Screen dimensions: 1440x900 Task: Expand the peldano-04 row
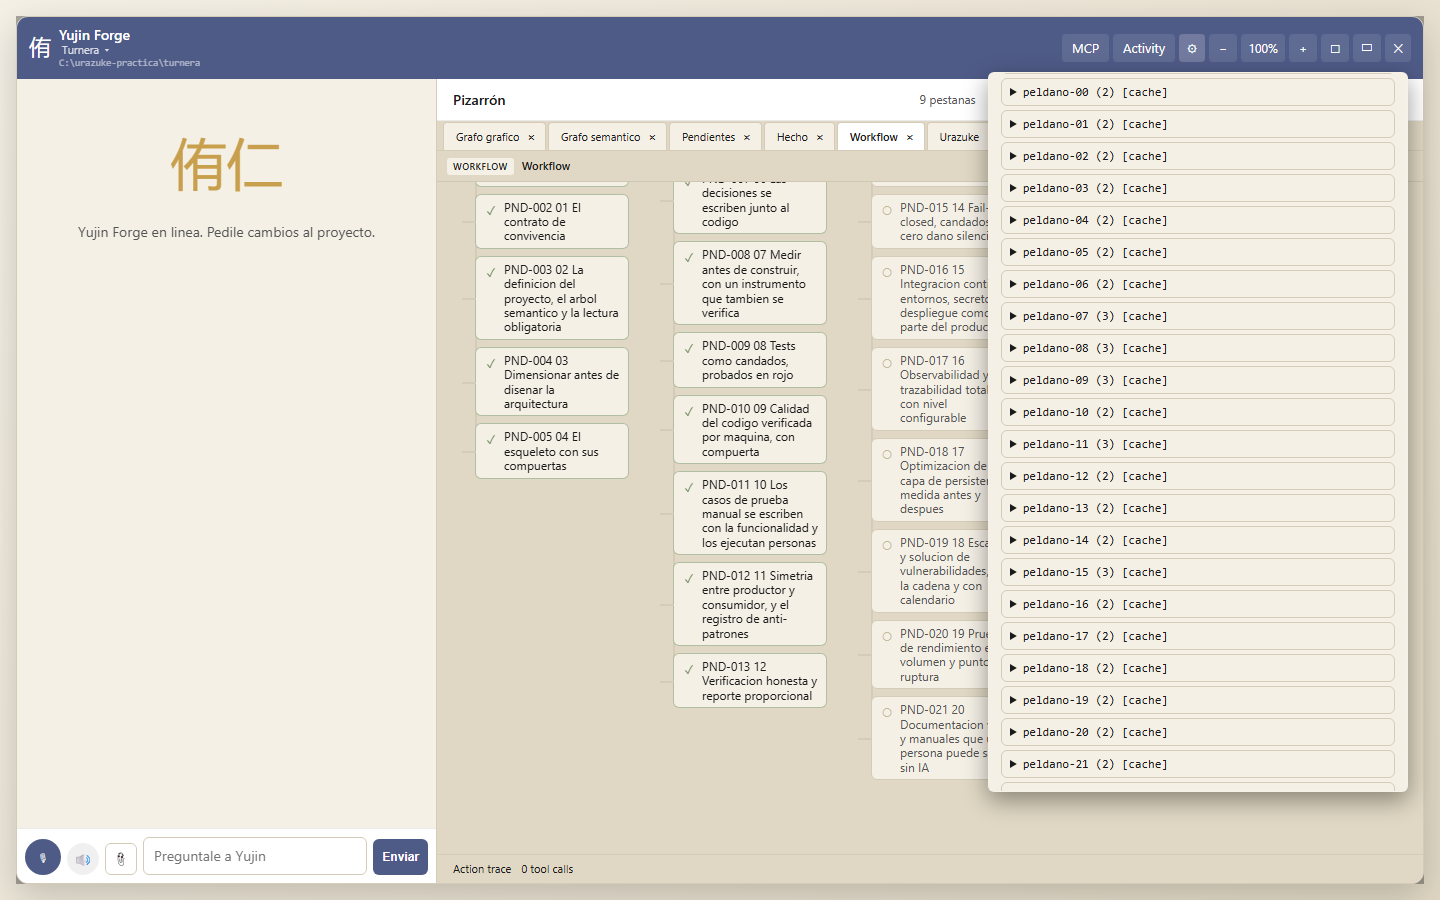[x=1198, y=220]
